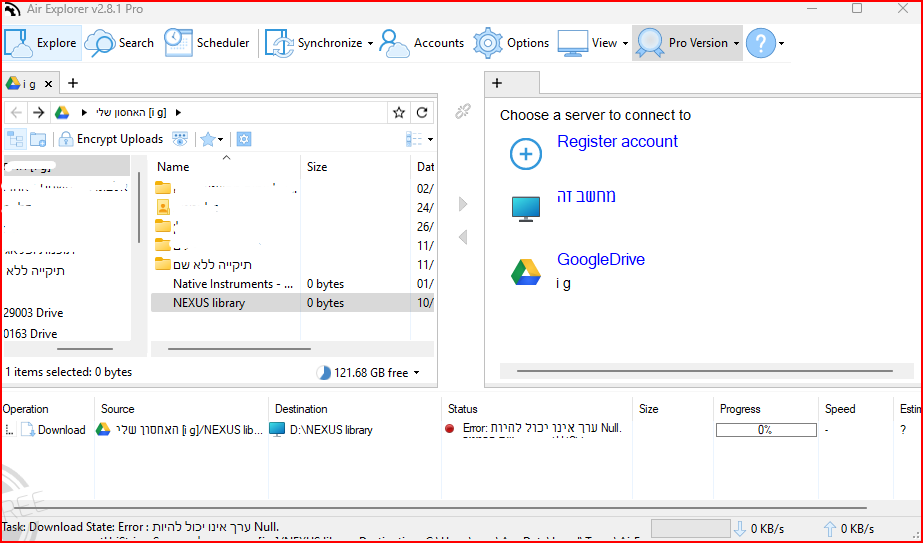Click the Register account link
This screenshot has width=923, height=543.
tap(617, 141)
